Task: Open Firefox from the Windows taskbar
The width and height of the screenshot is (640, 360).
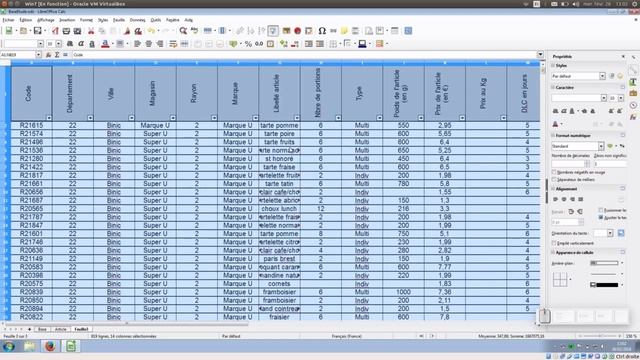Action: [x=50, y=346]
